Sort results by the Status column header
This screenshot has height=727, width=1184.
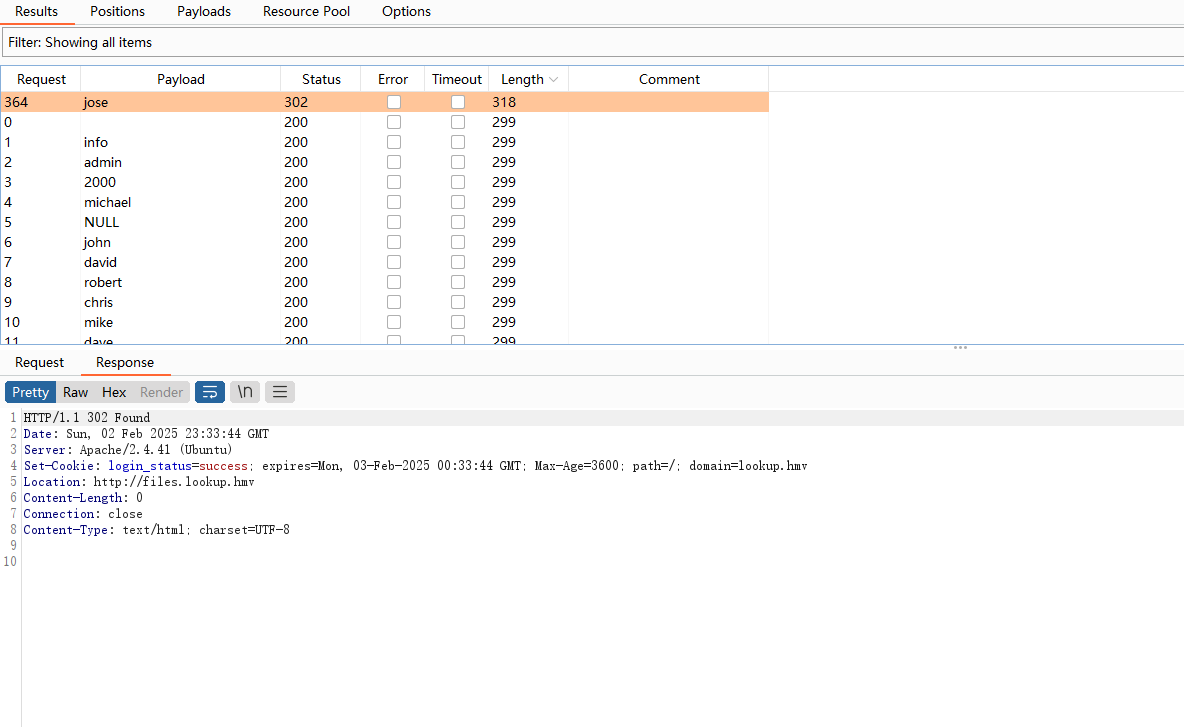[321, 80]
